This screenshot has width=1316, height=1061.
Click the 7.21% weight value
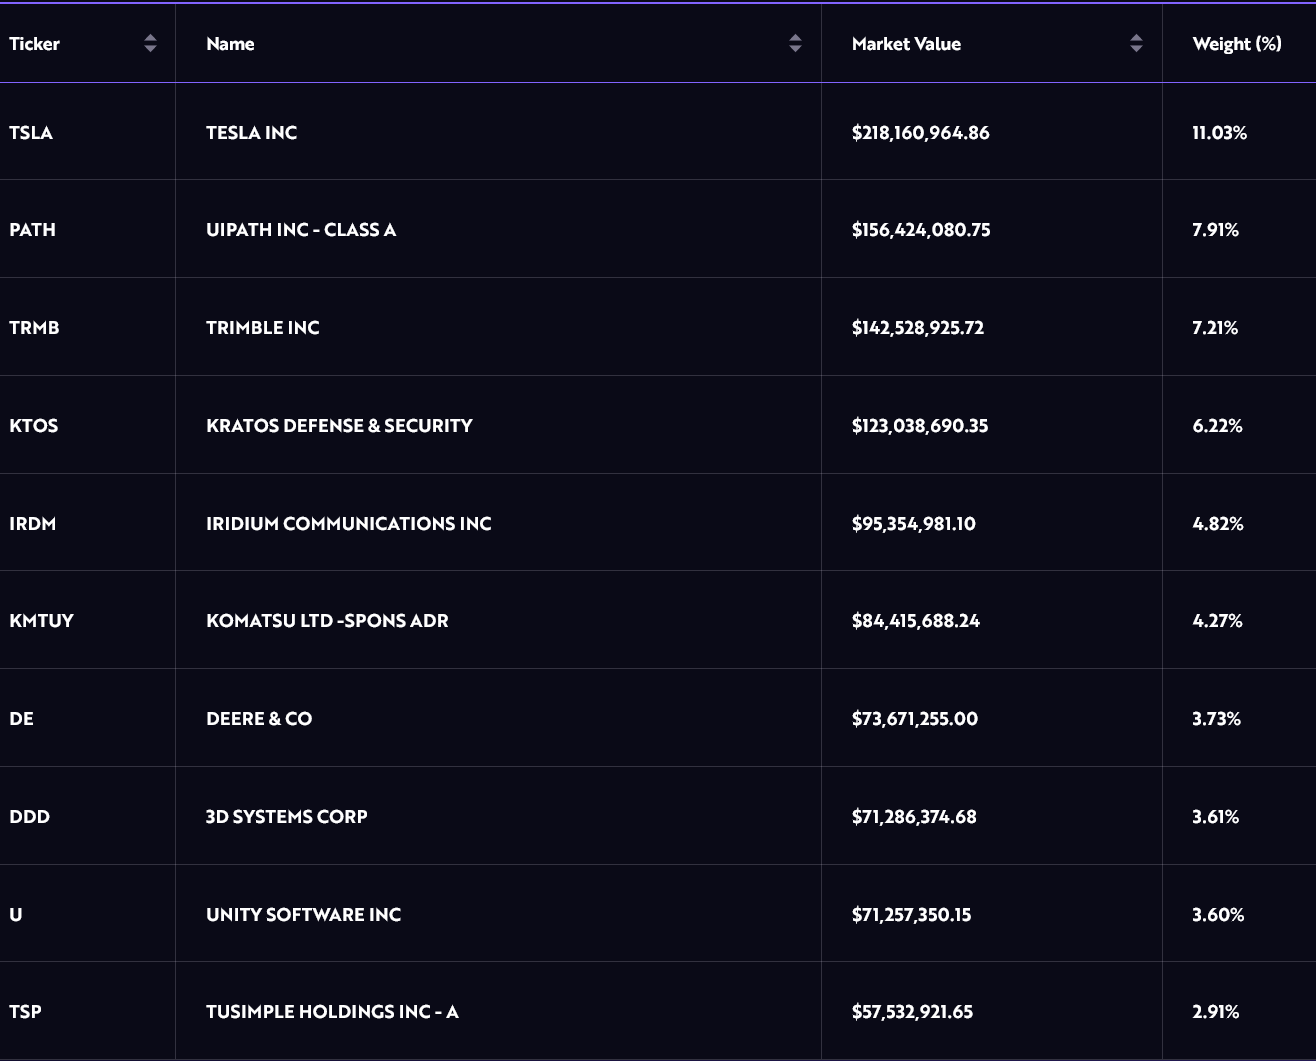pos(1215,328)
